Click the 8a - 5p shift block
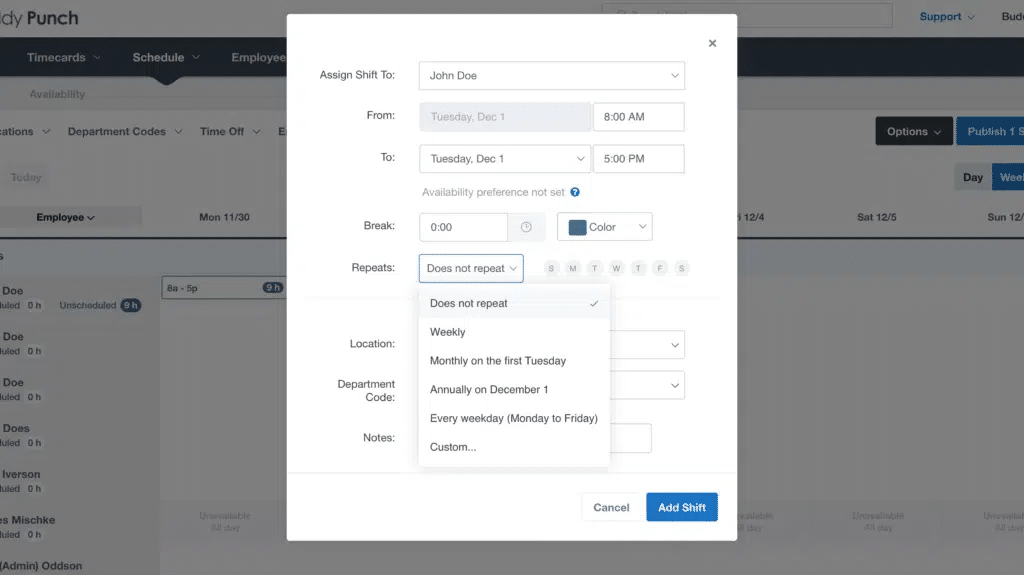This screenshot has height=575, width=1024. (223, 288)
